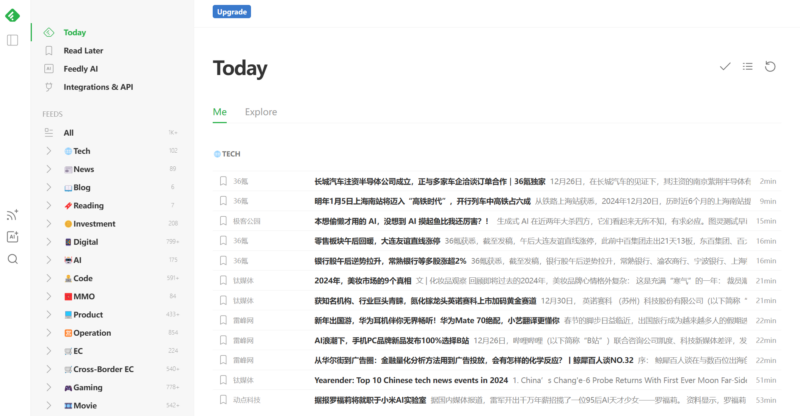
Task: Click the Feedly logo icon
Action: pyautogui.click(x=13, y=14)
